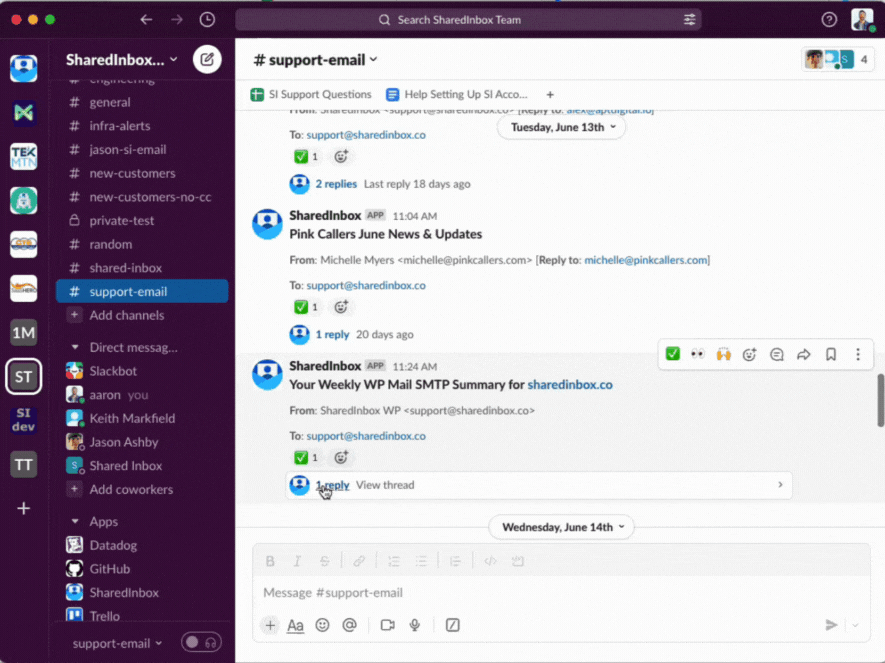The width and height of the screenshot is (885, 663).
Task: Click the Message #support-email input field
Action: pos(562,592)
